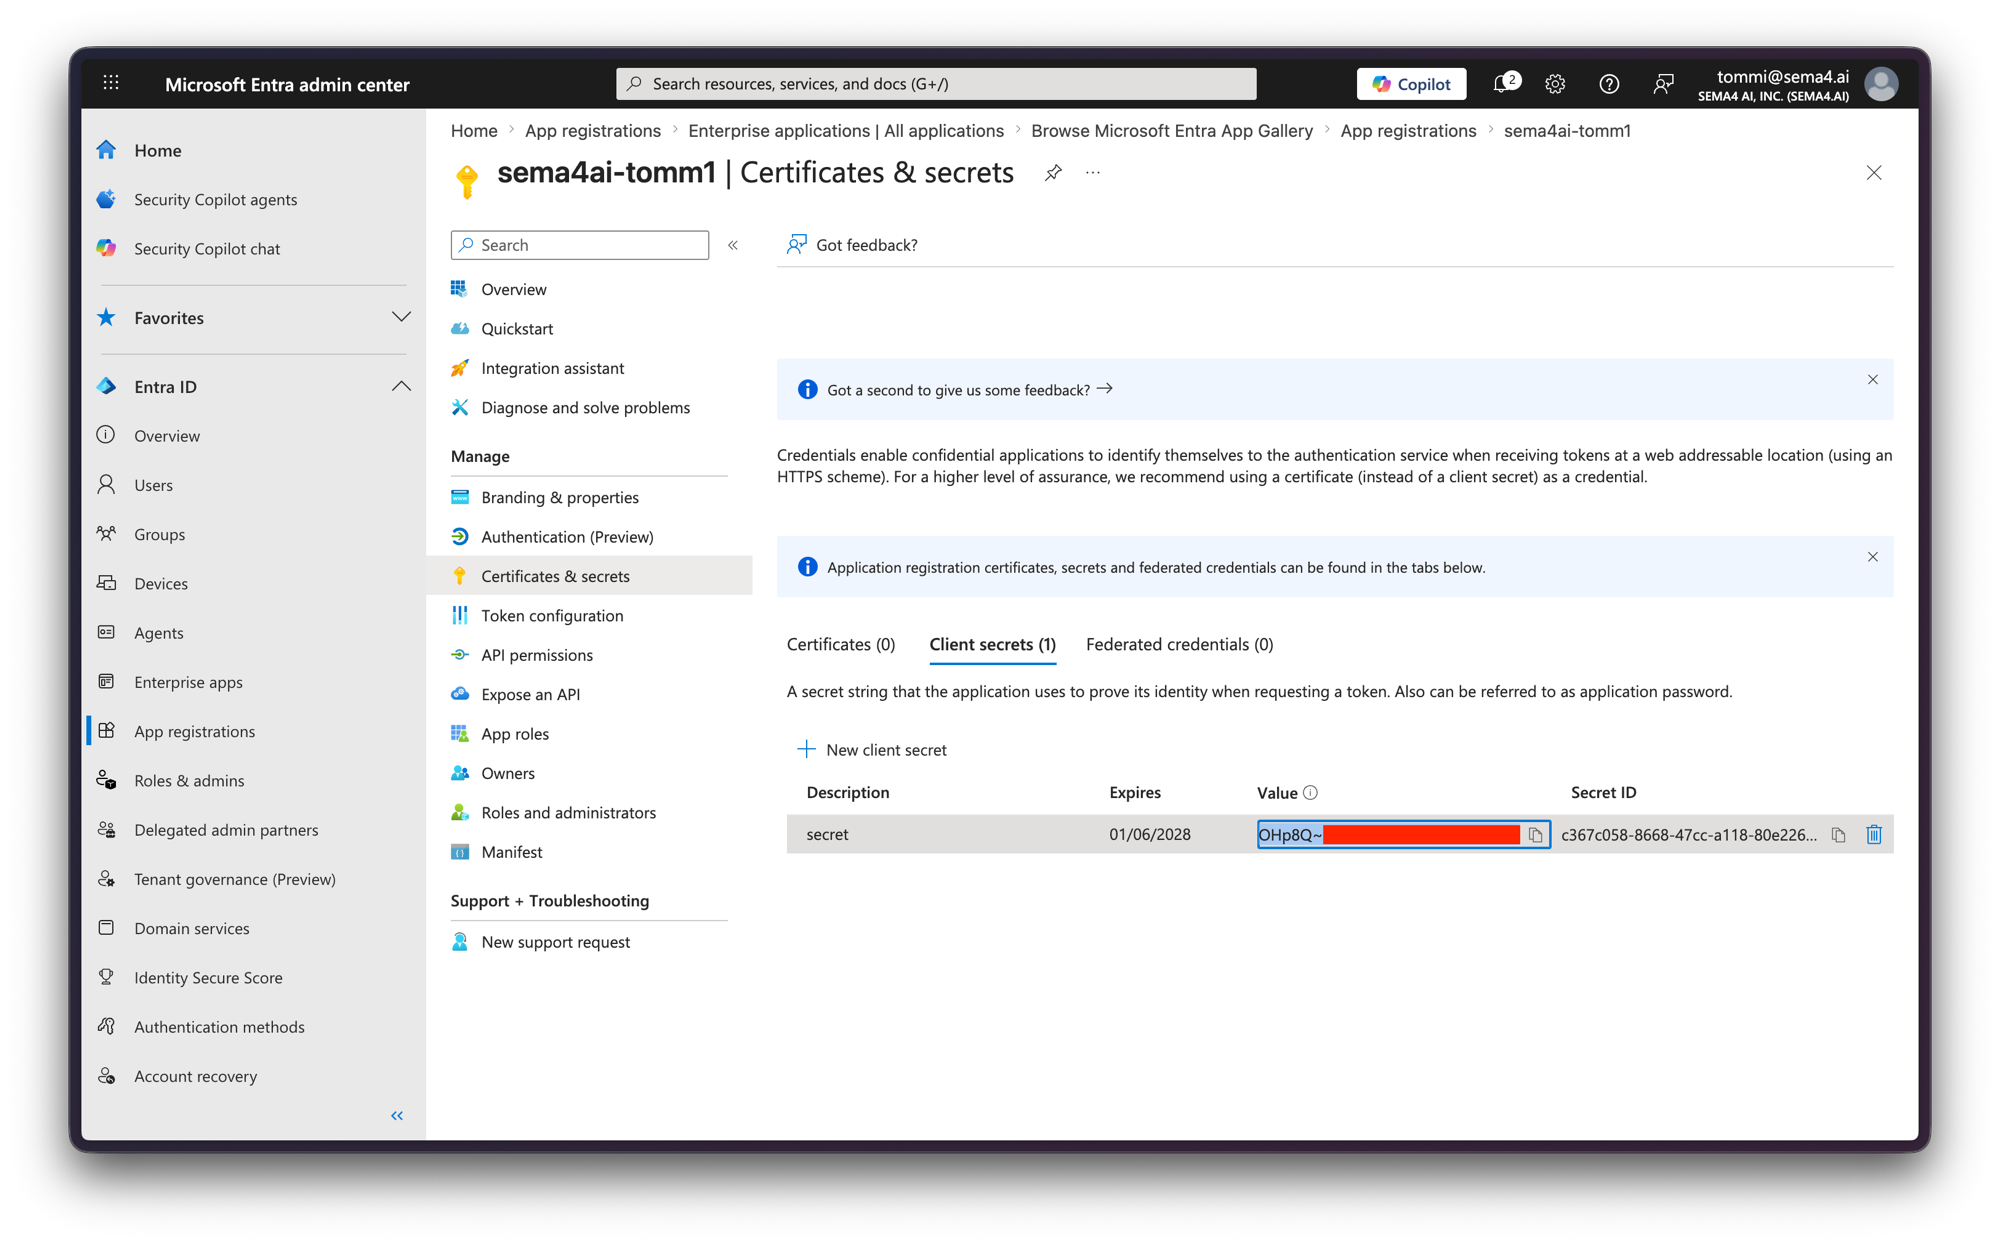
Task: Open help question mark icon
Action: coord(1609,84)
